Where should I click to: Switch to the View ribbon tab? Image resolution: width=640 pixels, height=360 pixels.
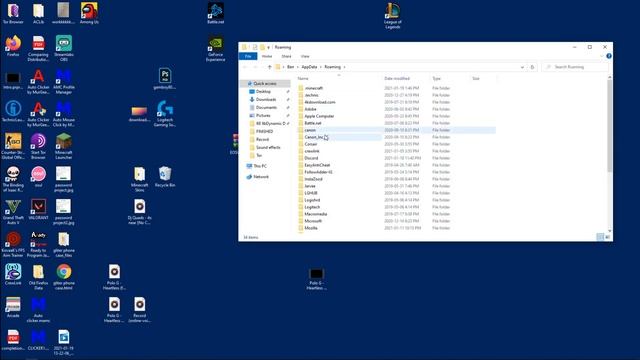305,56
